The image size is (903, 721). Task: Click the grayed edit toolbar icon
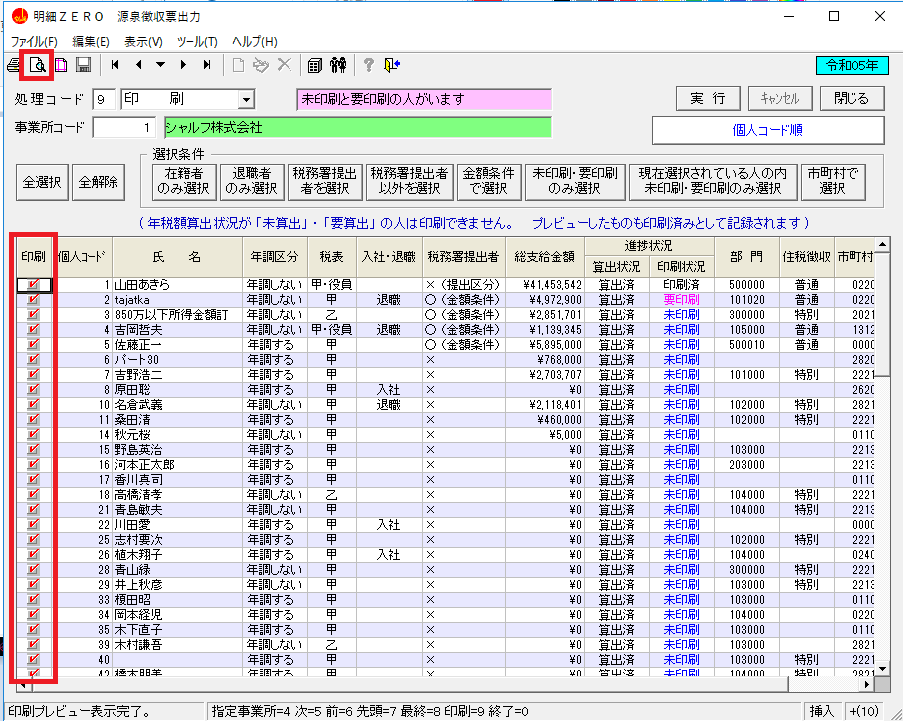[261, 65]
